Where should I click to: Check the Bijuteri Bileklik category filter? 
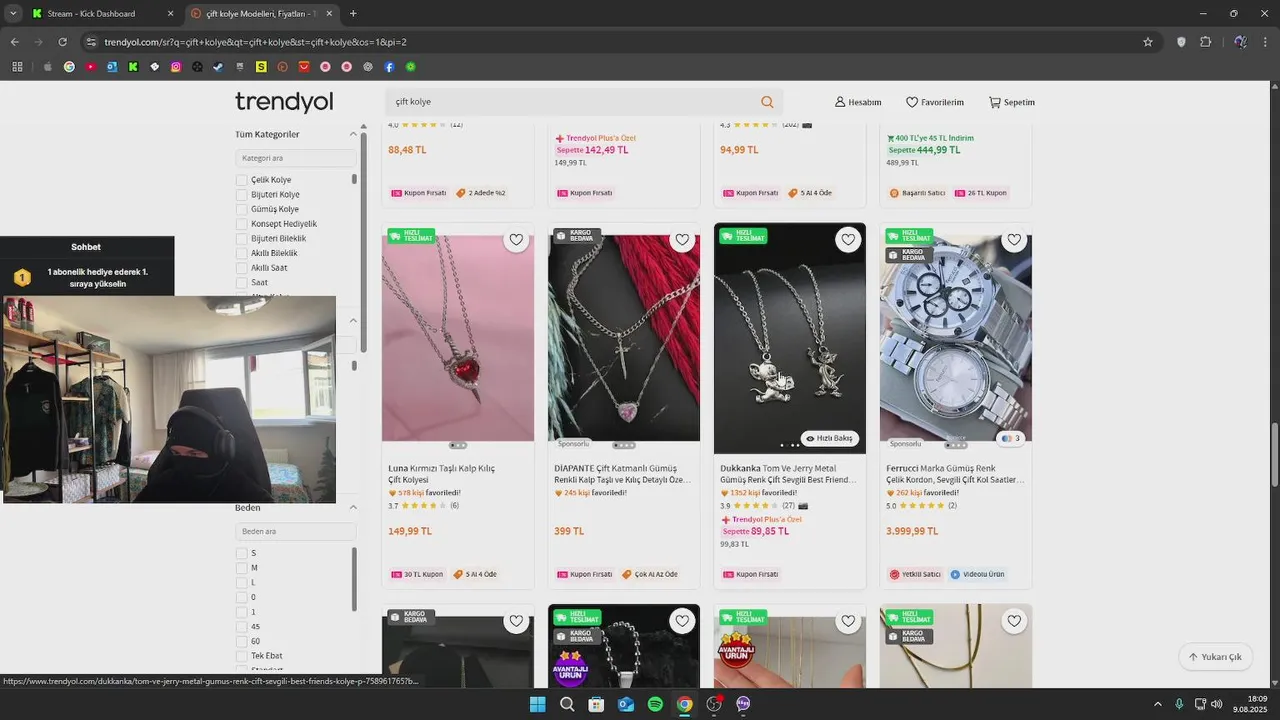point(241,239)
